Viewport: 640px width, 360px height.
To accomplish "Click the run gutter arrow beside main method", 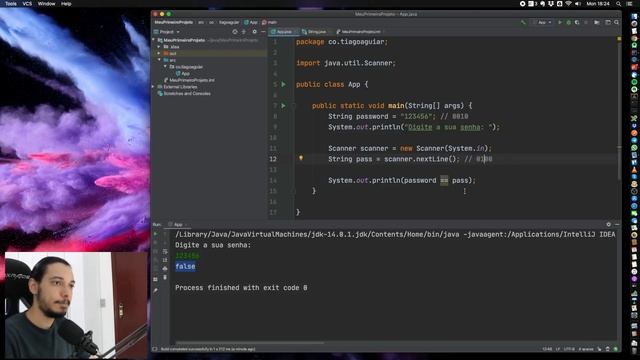I will click(284, 105).
